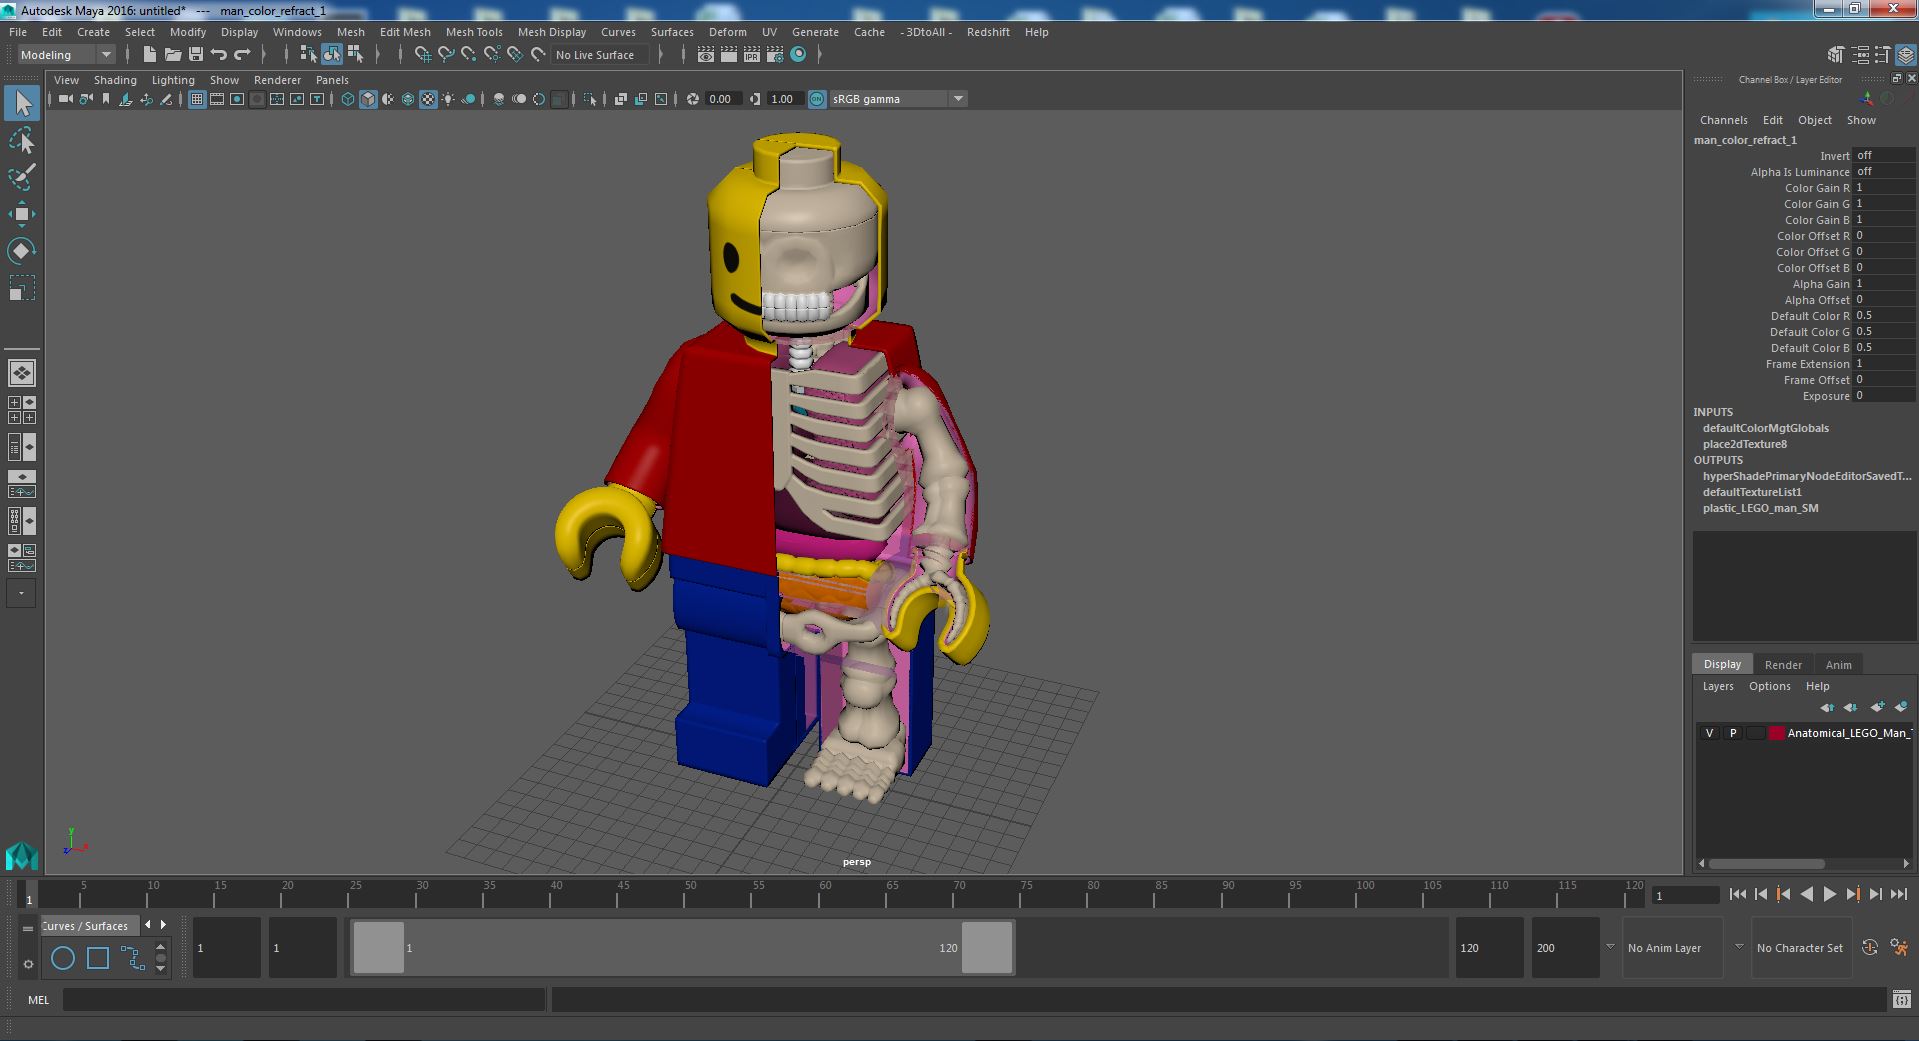Viewport: 1919px width, 1041px height.
Task: Start IPR render button
Action: pos(752,55)
